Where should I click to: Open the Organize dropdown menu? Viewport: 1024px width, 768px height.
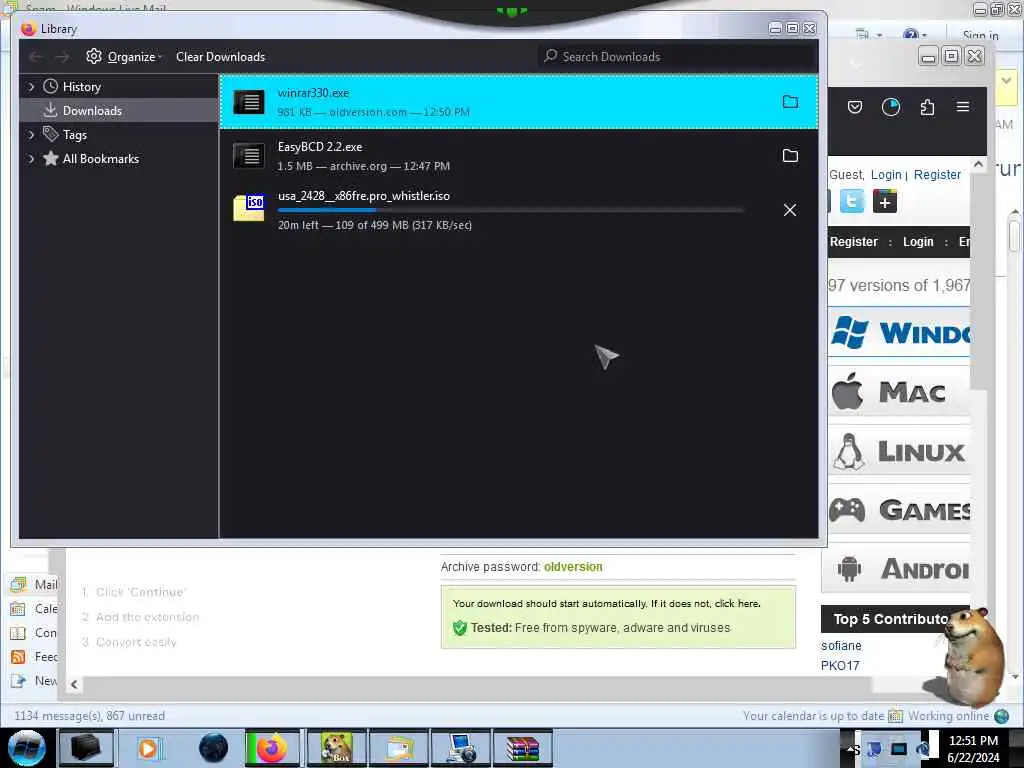coord(135,57)
